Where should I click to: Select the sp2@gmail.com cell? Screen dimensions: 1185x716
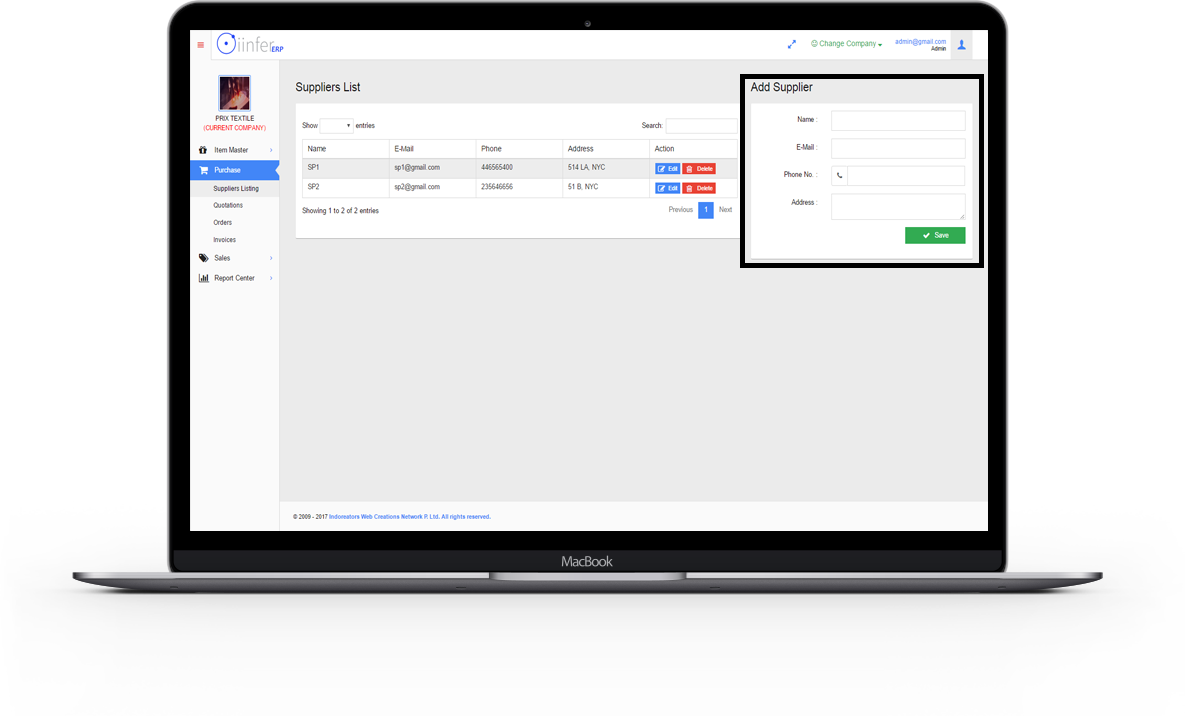click(x=432, y=188)
